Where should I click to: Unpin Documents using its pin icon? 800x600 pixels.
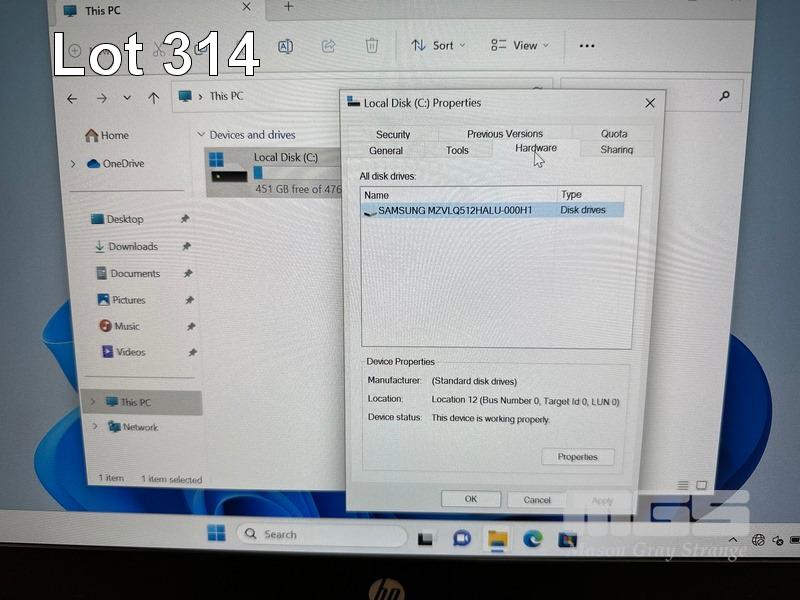click(x=188, y=273)
